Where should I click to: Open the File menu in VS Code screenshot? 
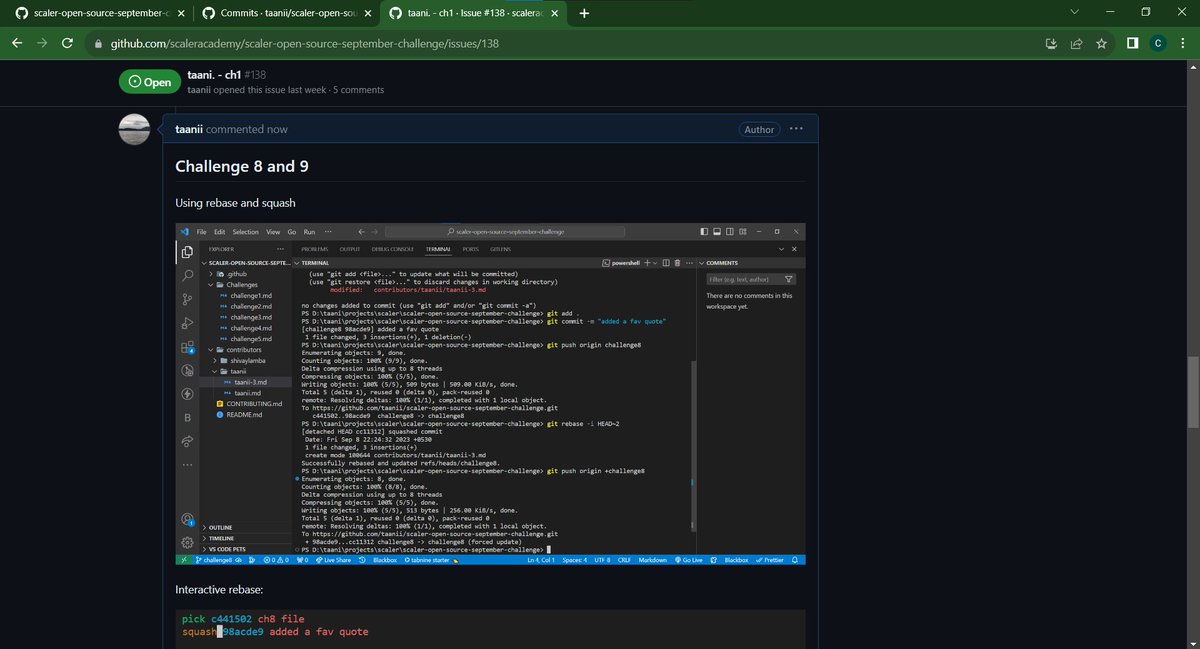pyautogui.click(x=201, y=231)
